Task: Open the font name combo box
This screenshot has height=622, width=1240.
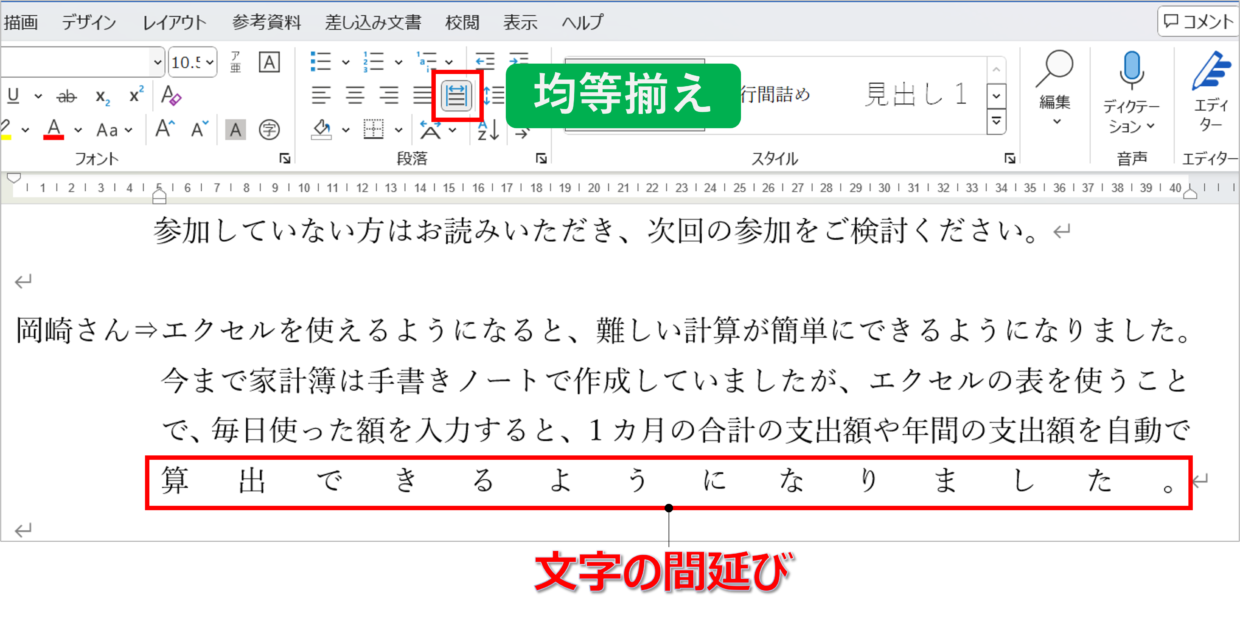Action: (x=82, y=62)
